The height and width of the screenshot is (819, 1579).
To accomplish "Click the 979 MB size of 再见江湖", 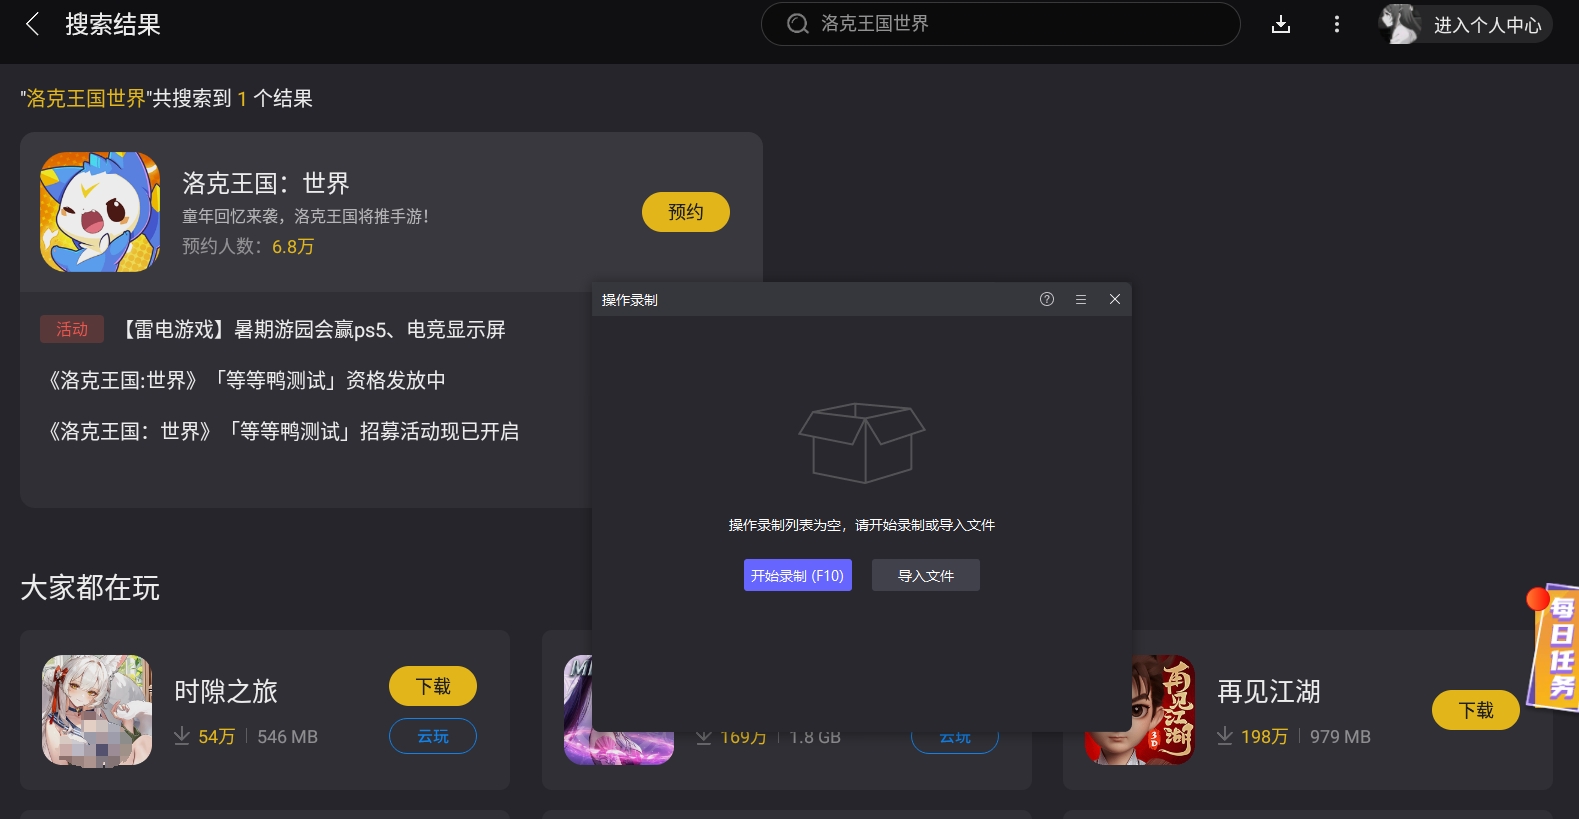I will (x=1340, y=737).
